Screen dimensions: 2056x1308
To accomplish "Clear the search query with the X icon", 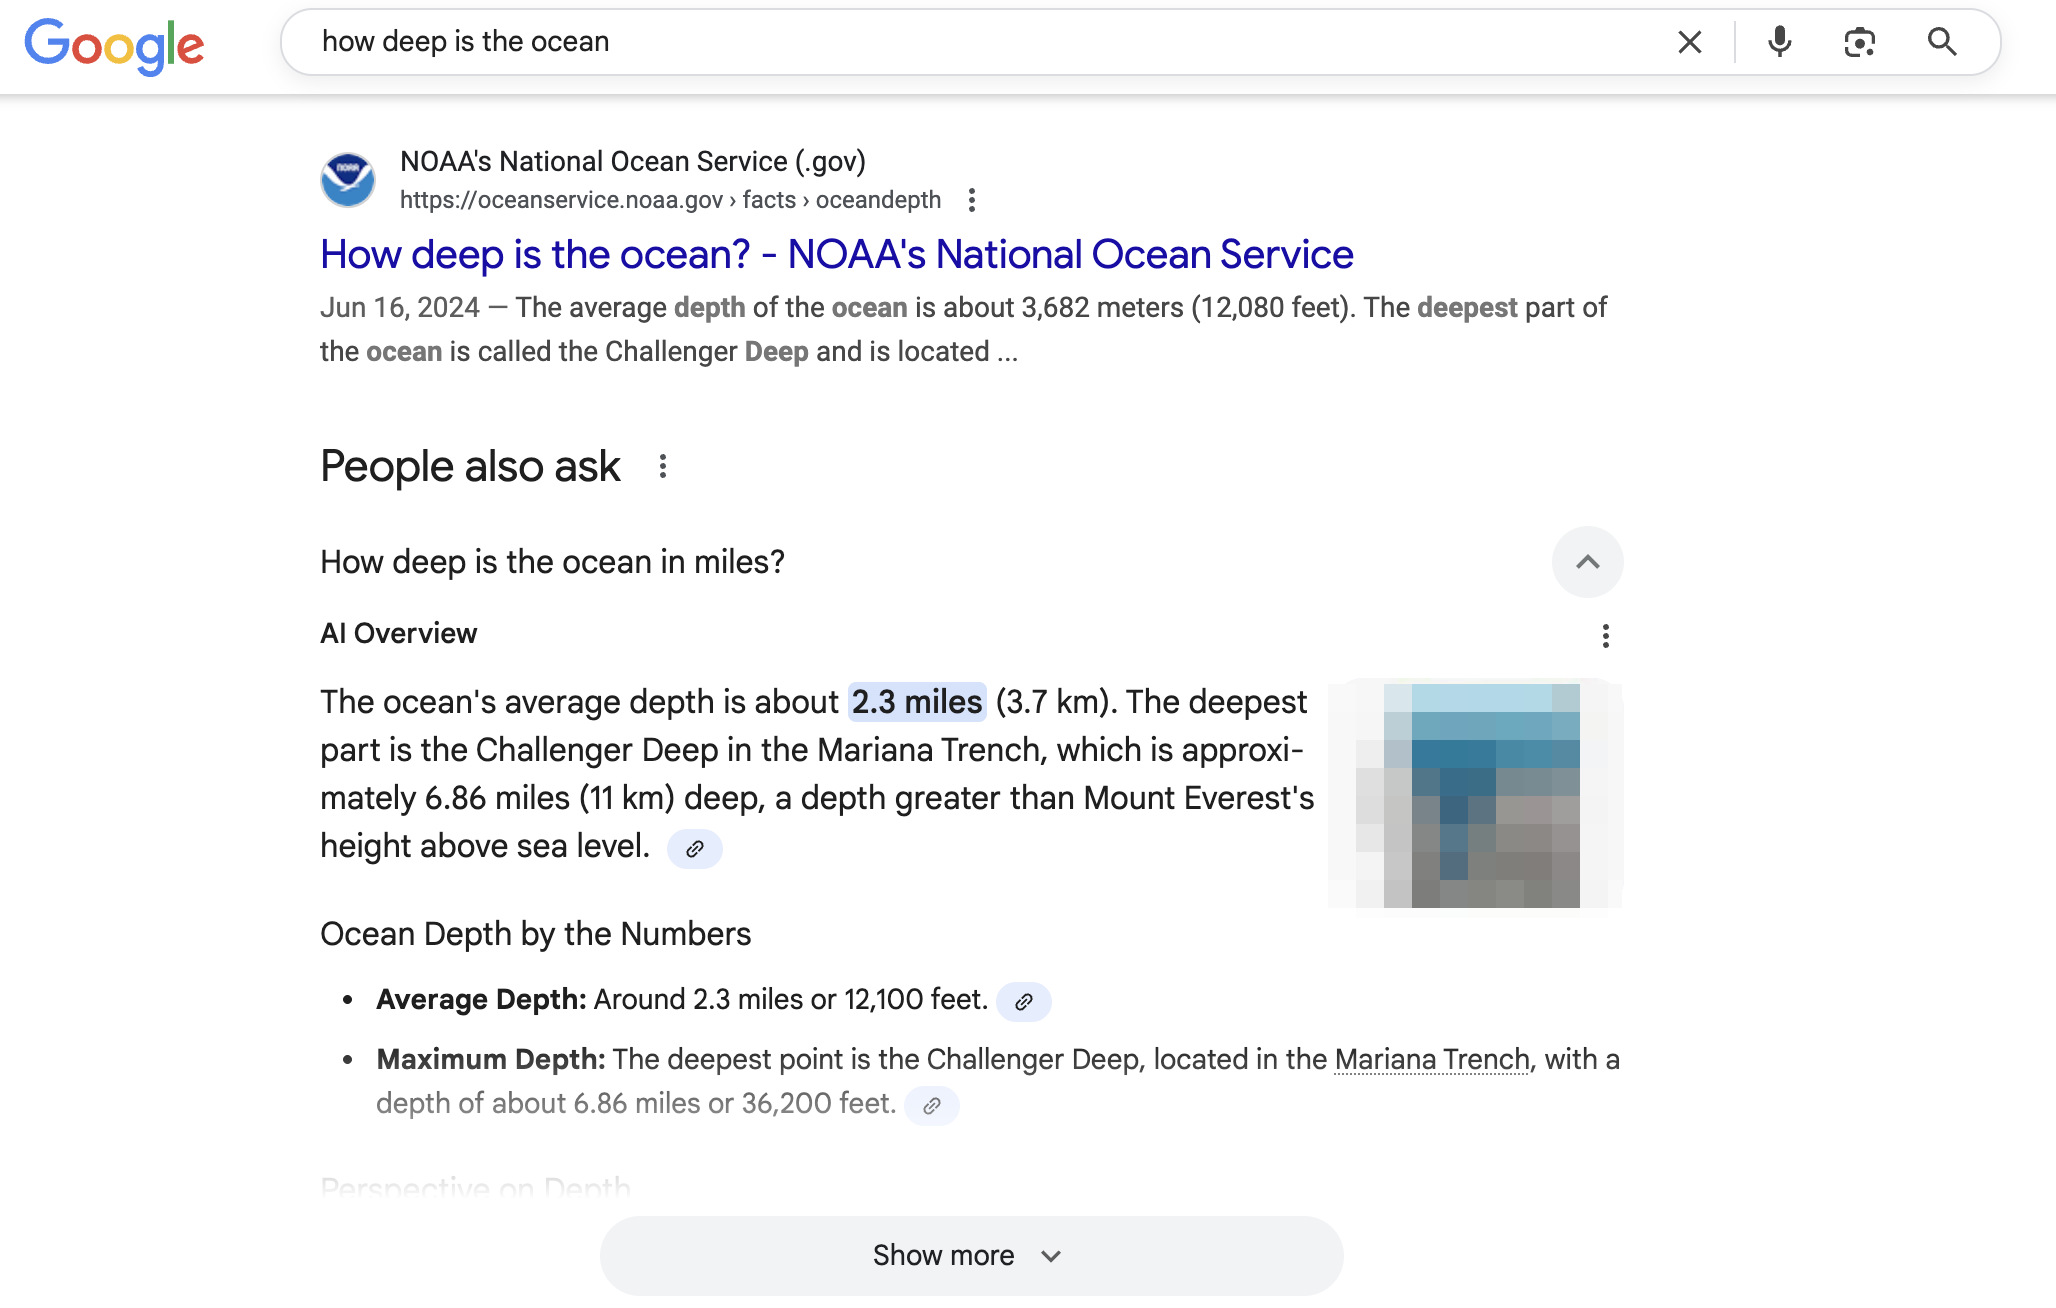I will 1689,42.
